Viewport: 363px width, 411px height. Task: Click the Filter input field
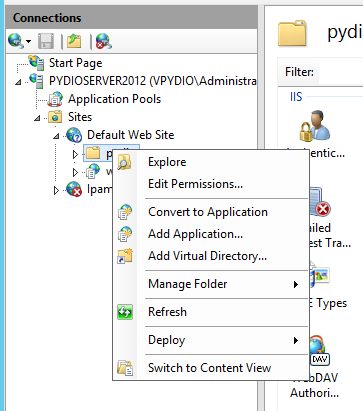(x=341, y=72)
